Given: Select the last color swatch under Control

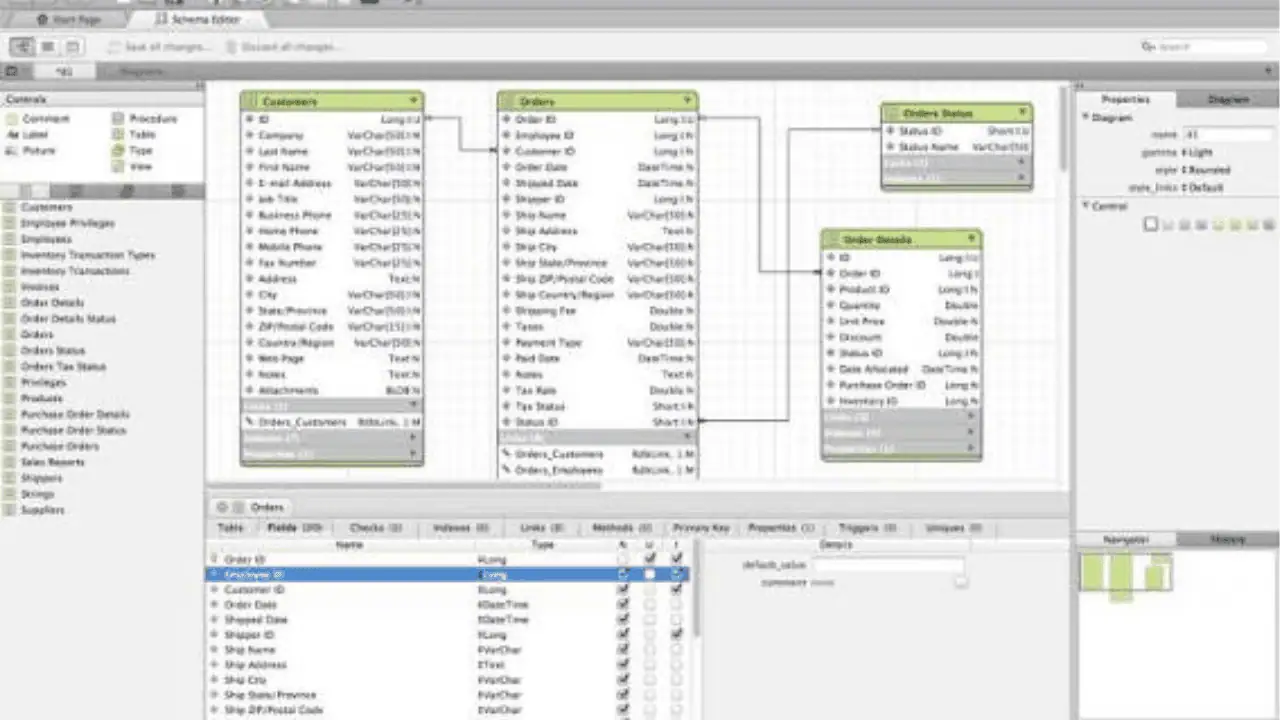Looking at the screenshot, I should 1268,225.
